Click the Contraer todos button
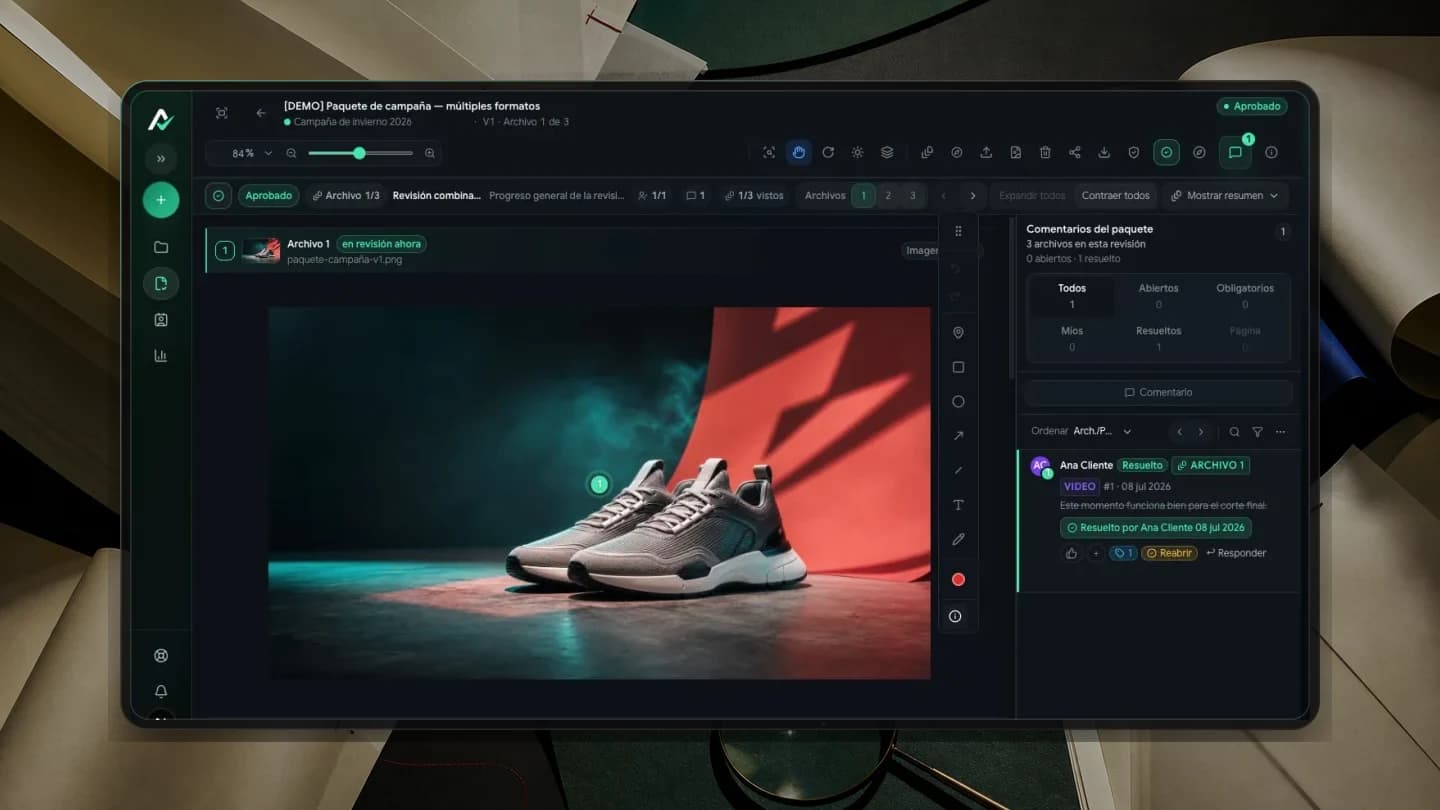Viewport: 1440px width, 810px height. click(1116, 196)
